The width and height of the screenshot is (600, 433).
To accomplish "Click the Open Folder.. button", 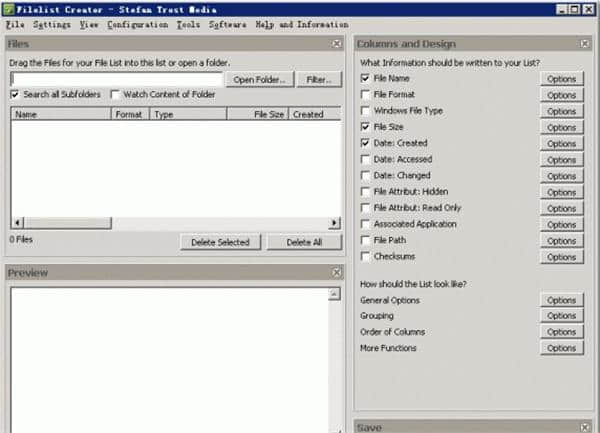I will click(260, 79).
